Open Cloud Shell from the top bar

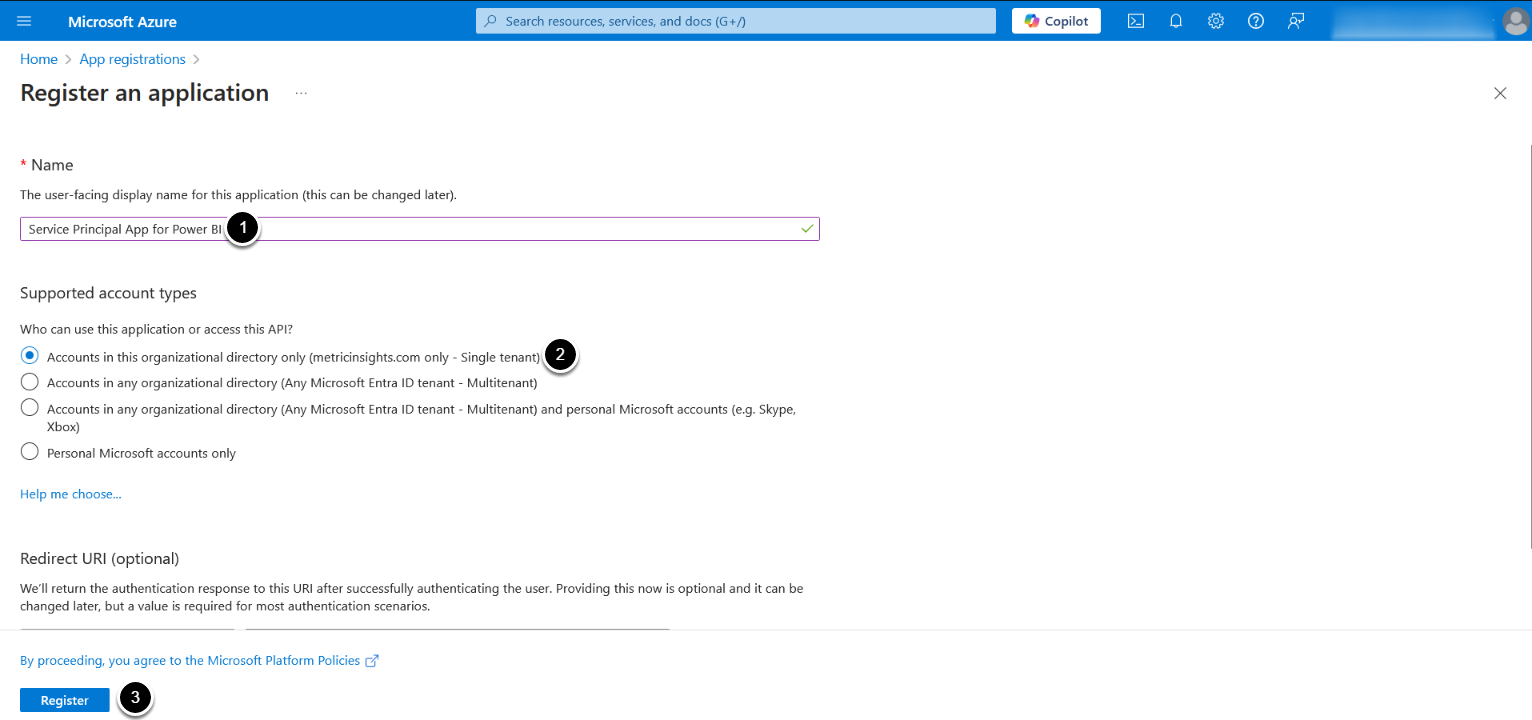click(1136, 21)
